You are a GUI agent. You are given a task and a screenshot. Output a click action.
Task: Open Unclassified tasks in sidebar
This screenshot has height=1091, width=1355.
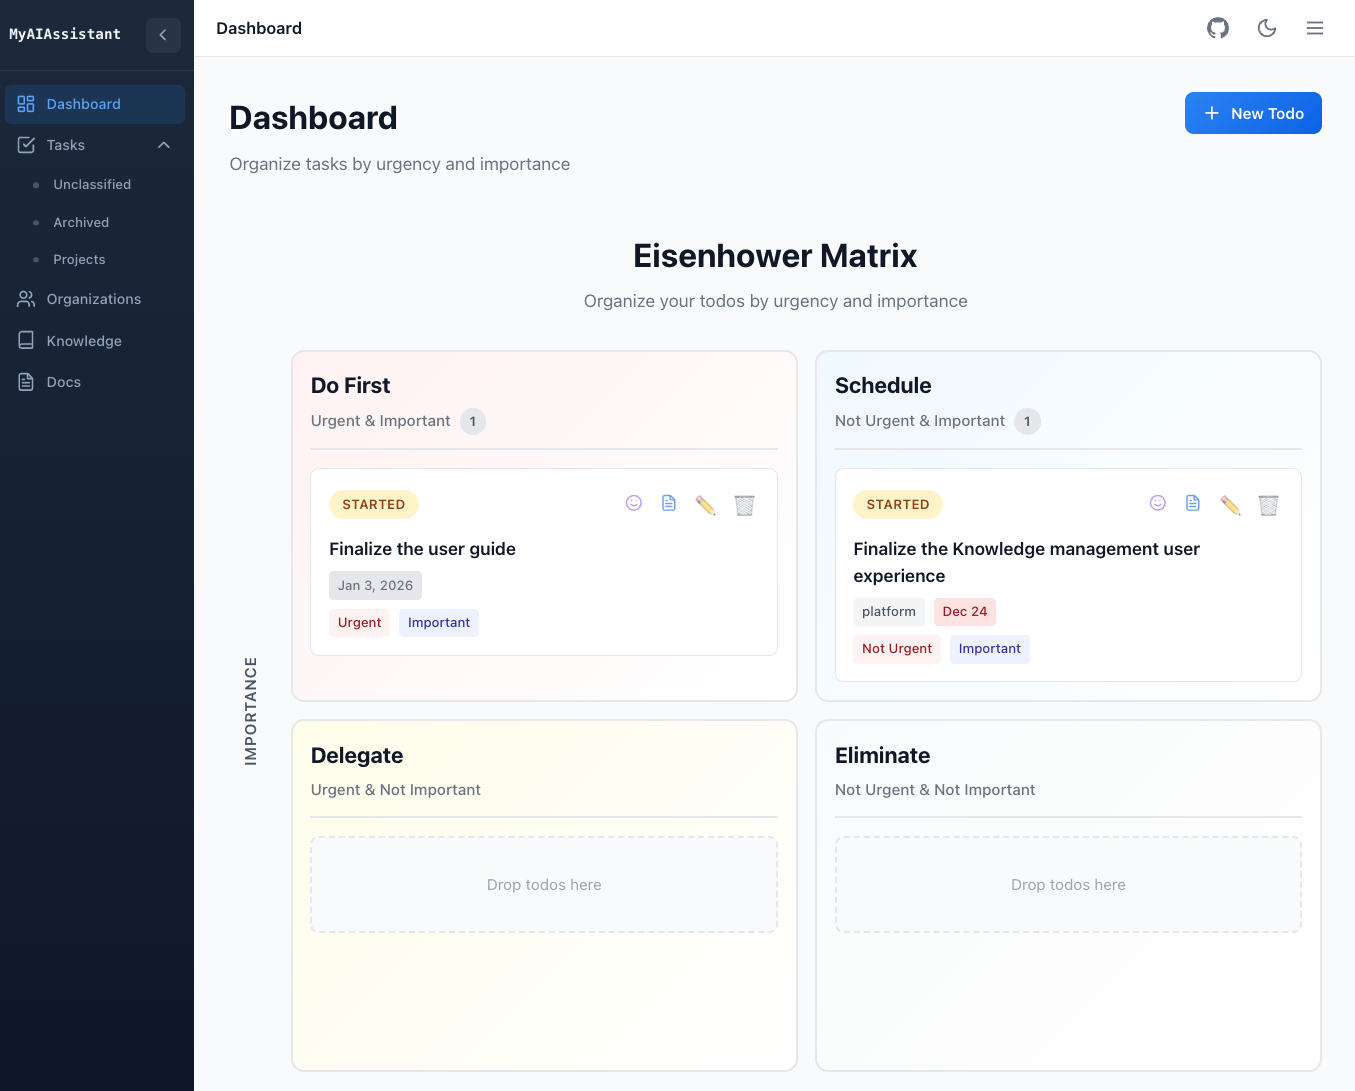pyautogui.click(x=92, y=185)
